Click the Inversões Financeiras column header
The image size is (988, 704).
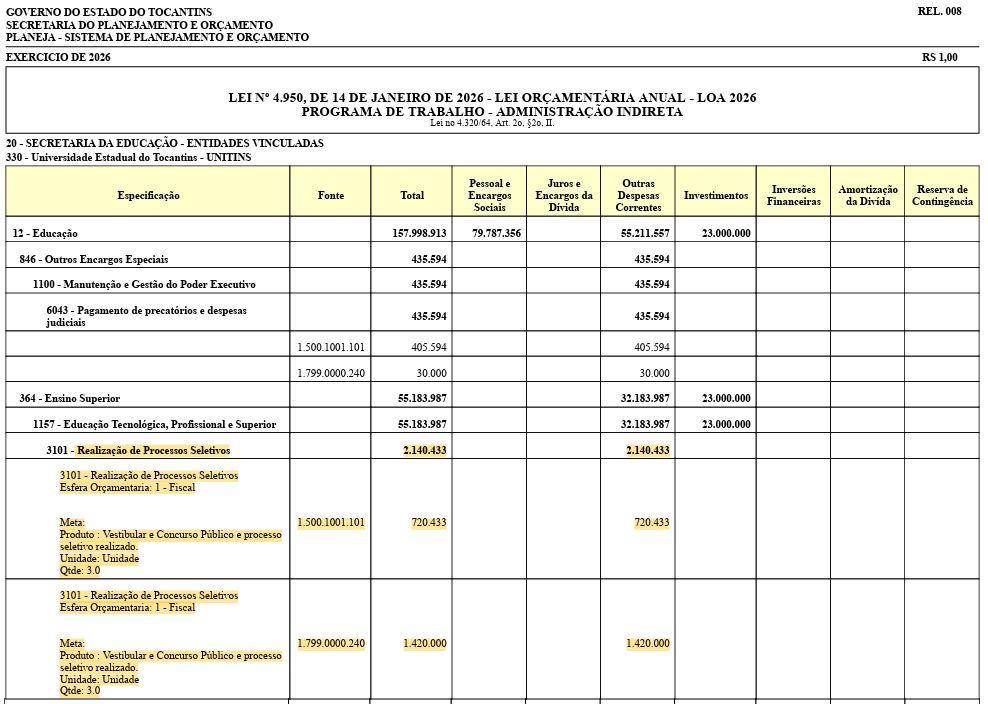pyautogui.click(x=793, y=195)
